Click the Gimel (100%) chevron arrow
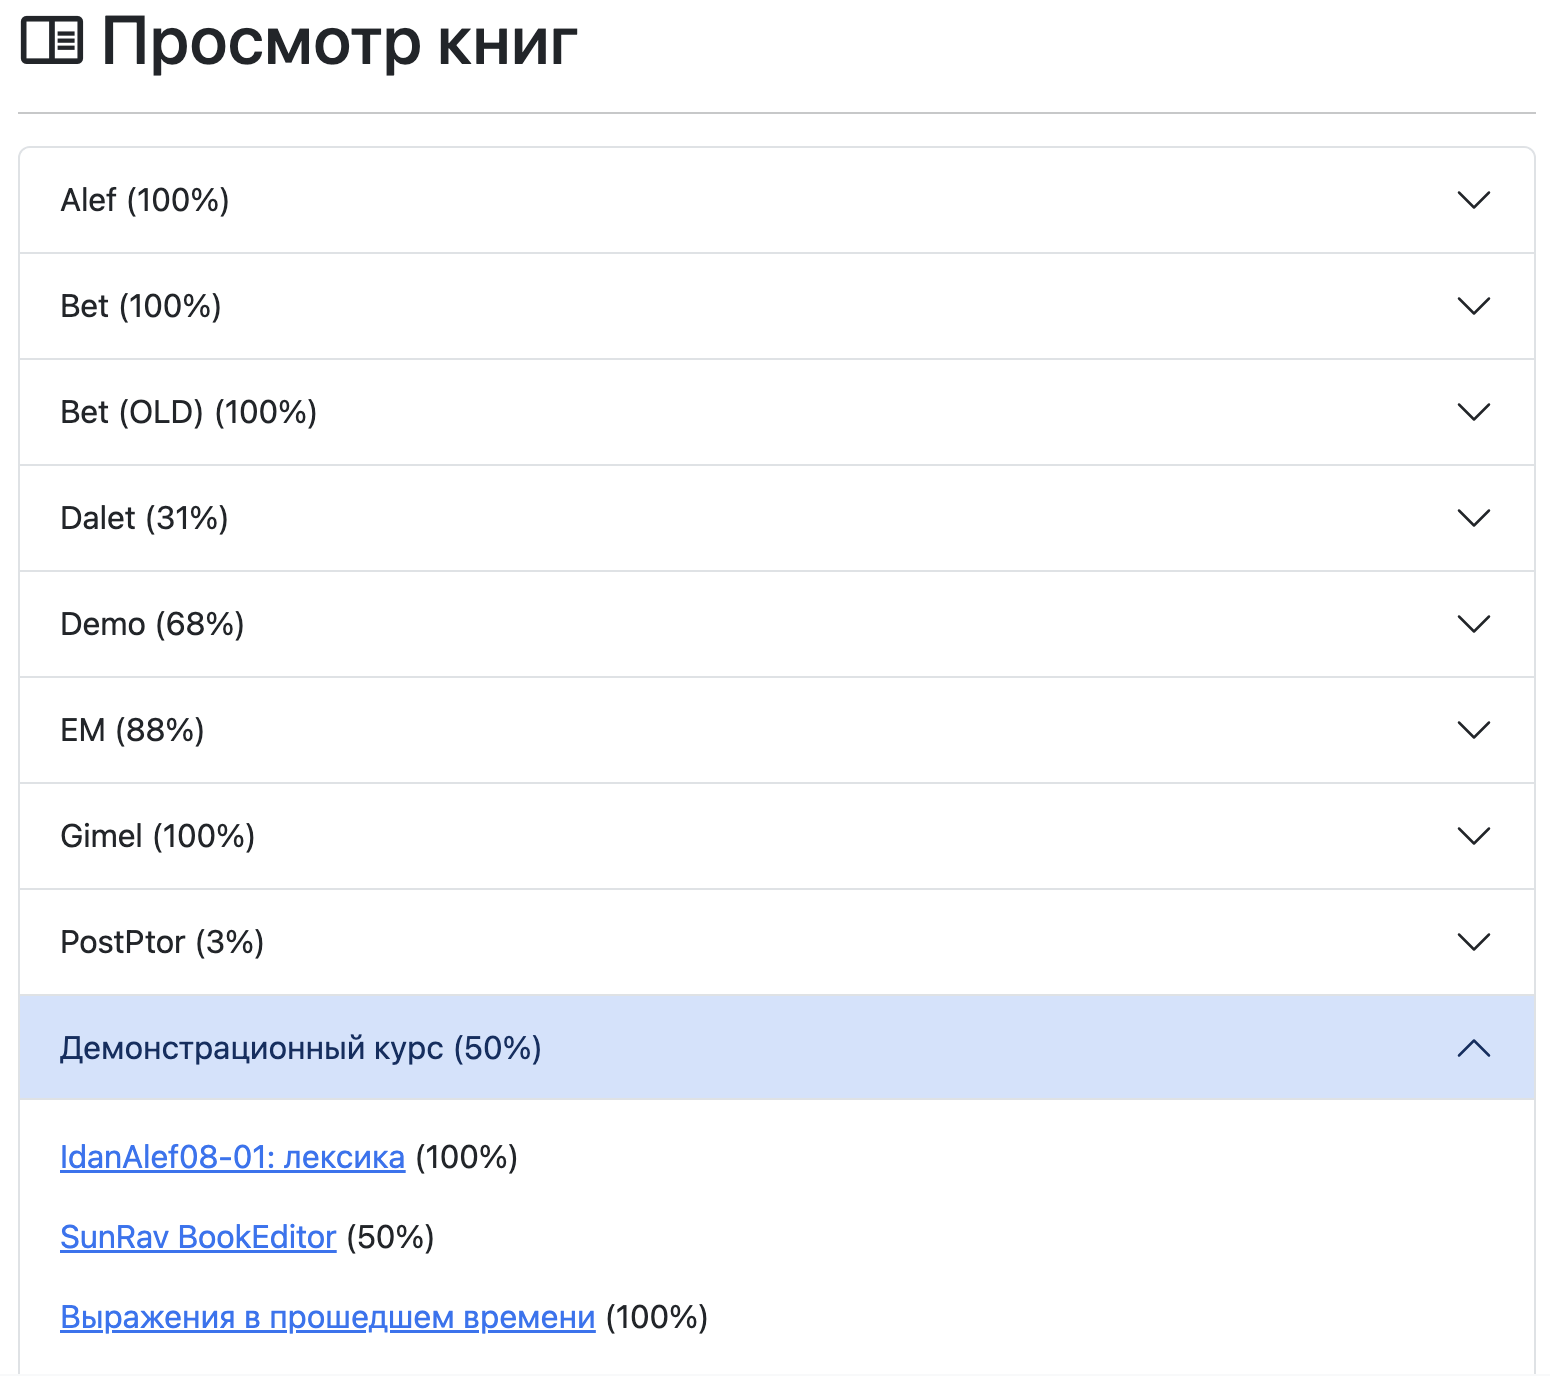Screen dimensions: 1550x1376 click(x=1473, y=836)
